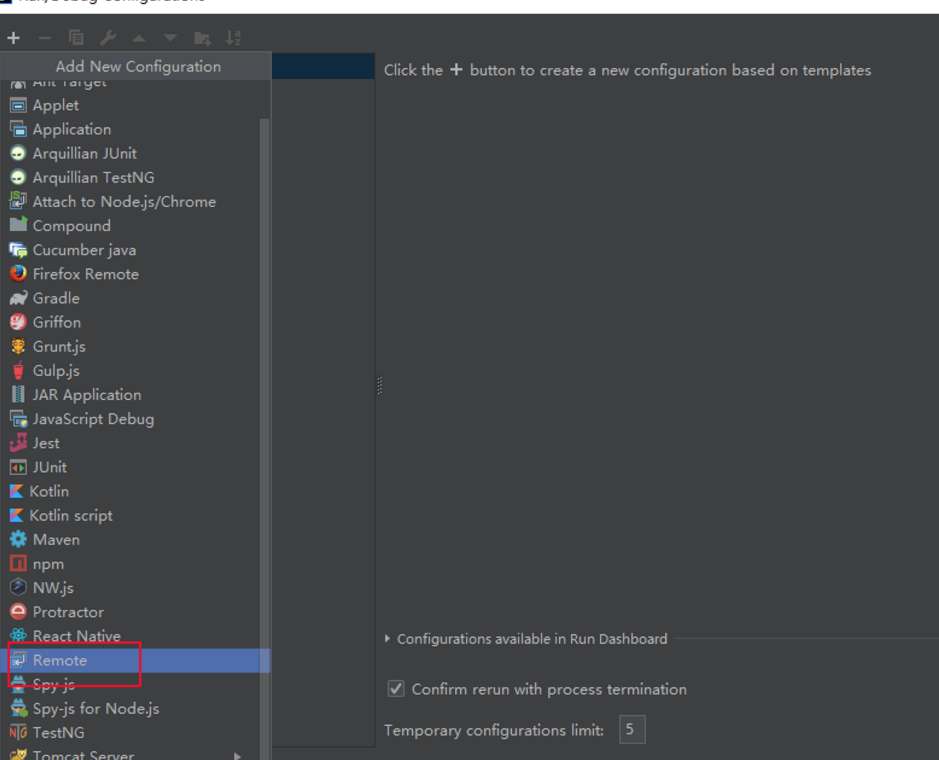Click the Add New Configuration popup header
The height and width of the screenshot is (760, 939).
coord(135,66)
